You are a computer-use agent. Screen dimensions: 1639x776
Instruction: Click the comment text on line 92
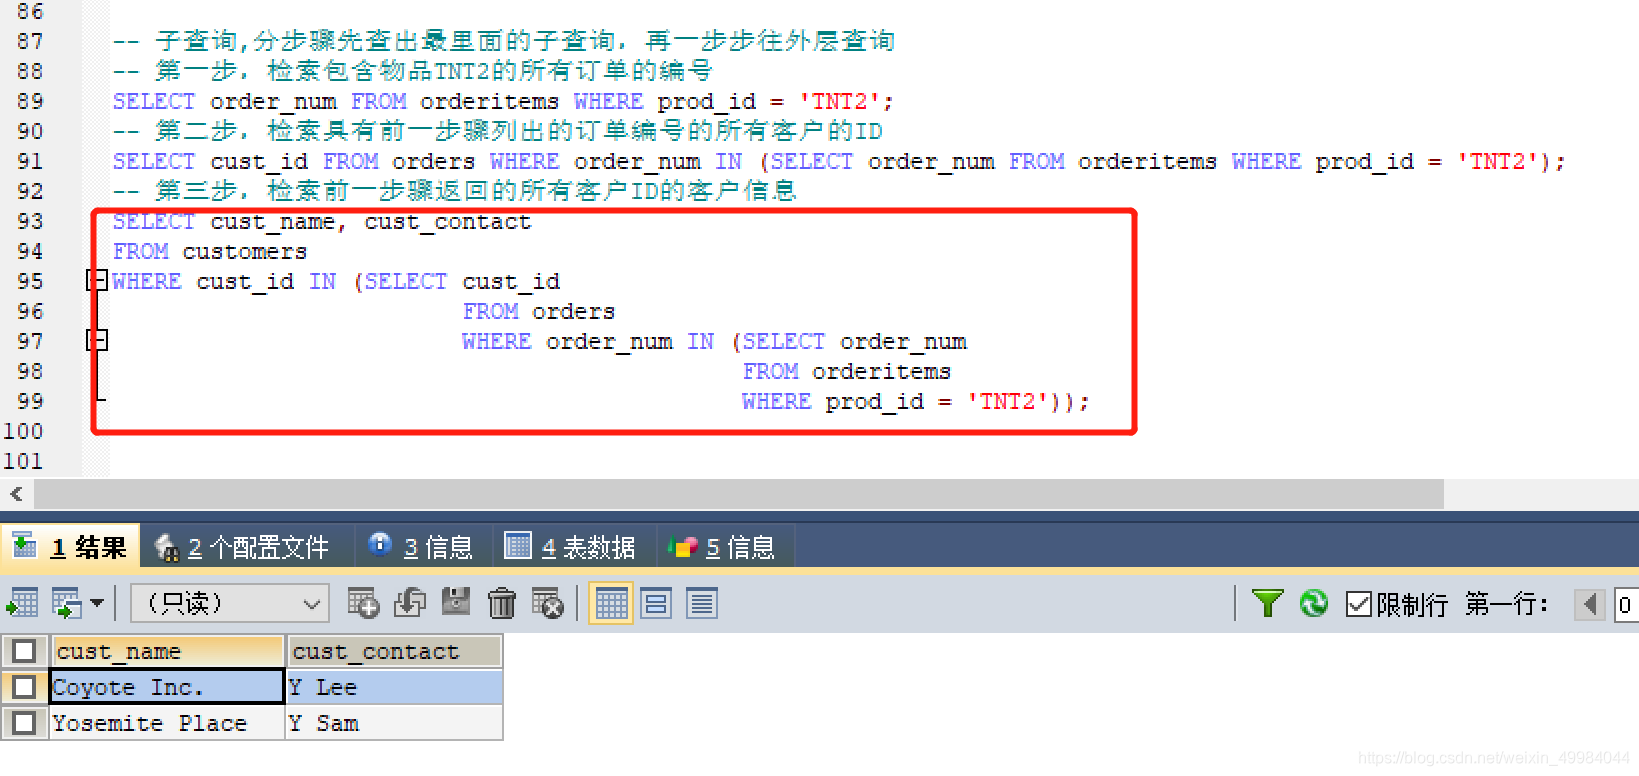[454, 191]
